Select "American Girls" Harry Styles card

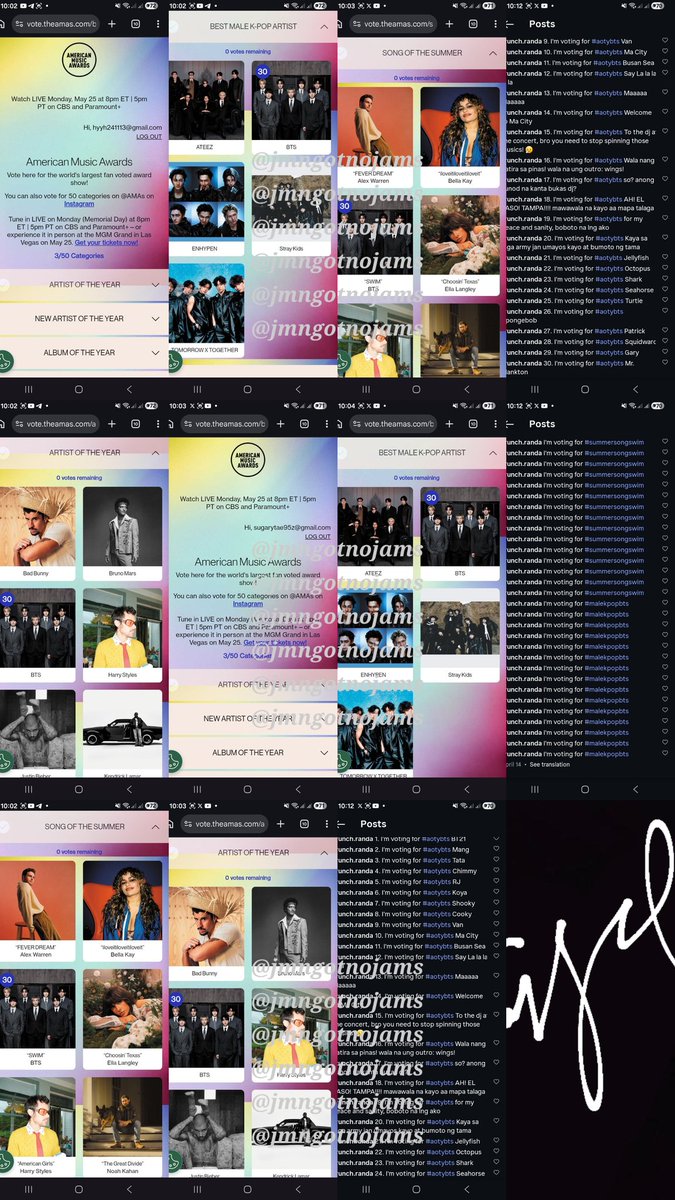(38, 1128)
